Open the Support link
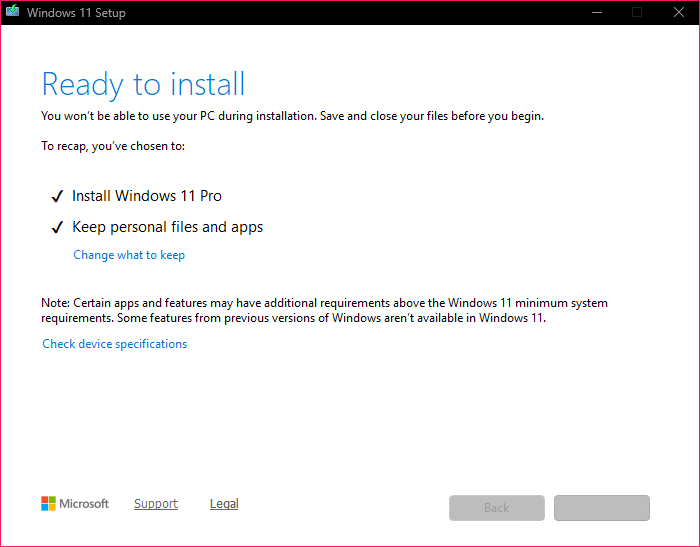Screen dimensions: 700x547 (x=156, y=504)
